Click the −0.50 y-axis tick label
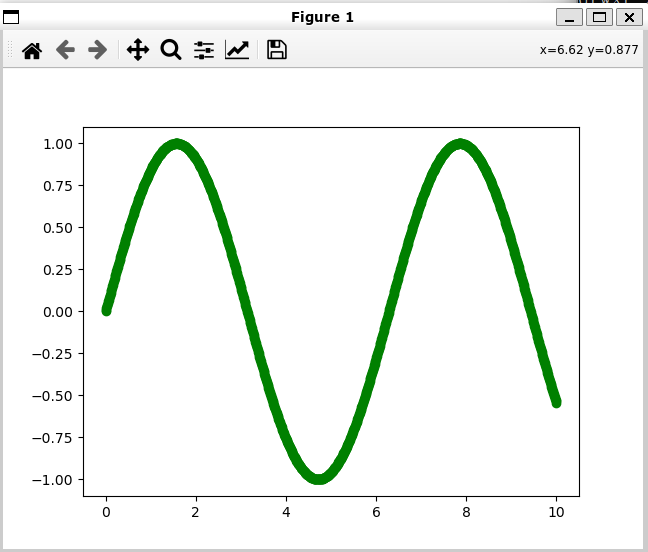648x552 pixels. (52, 396)
